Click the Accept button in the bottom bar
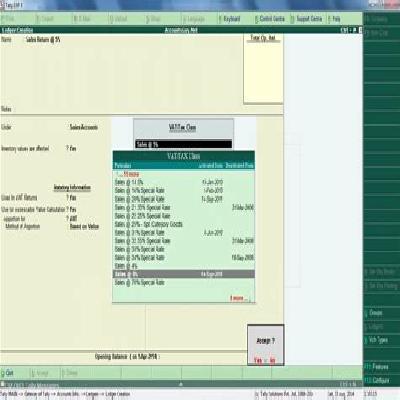Screen dimensions: 400x400 coord(40,373)
